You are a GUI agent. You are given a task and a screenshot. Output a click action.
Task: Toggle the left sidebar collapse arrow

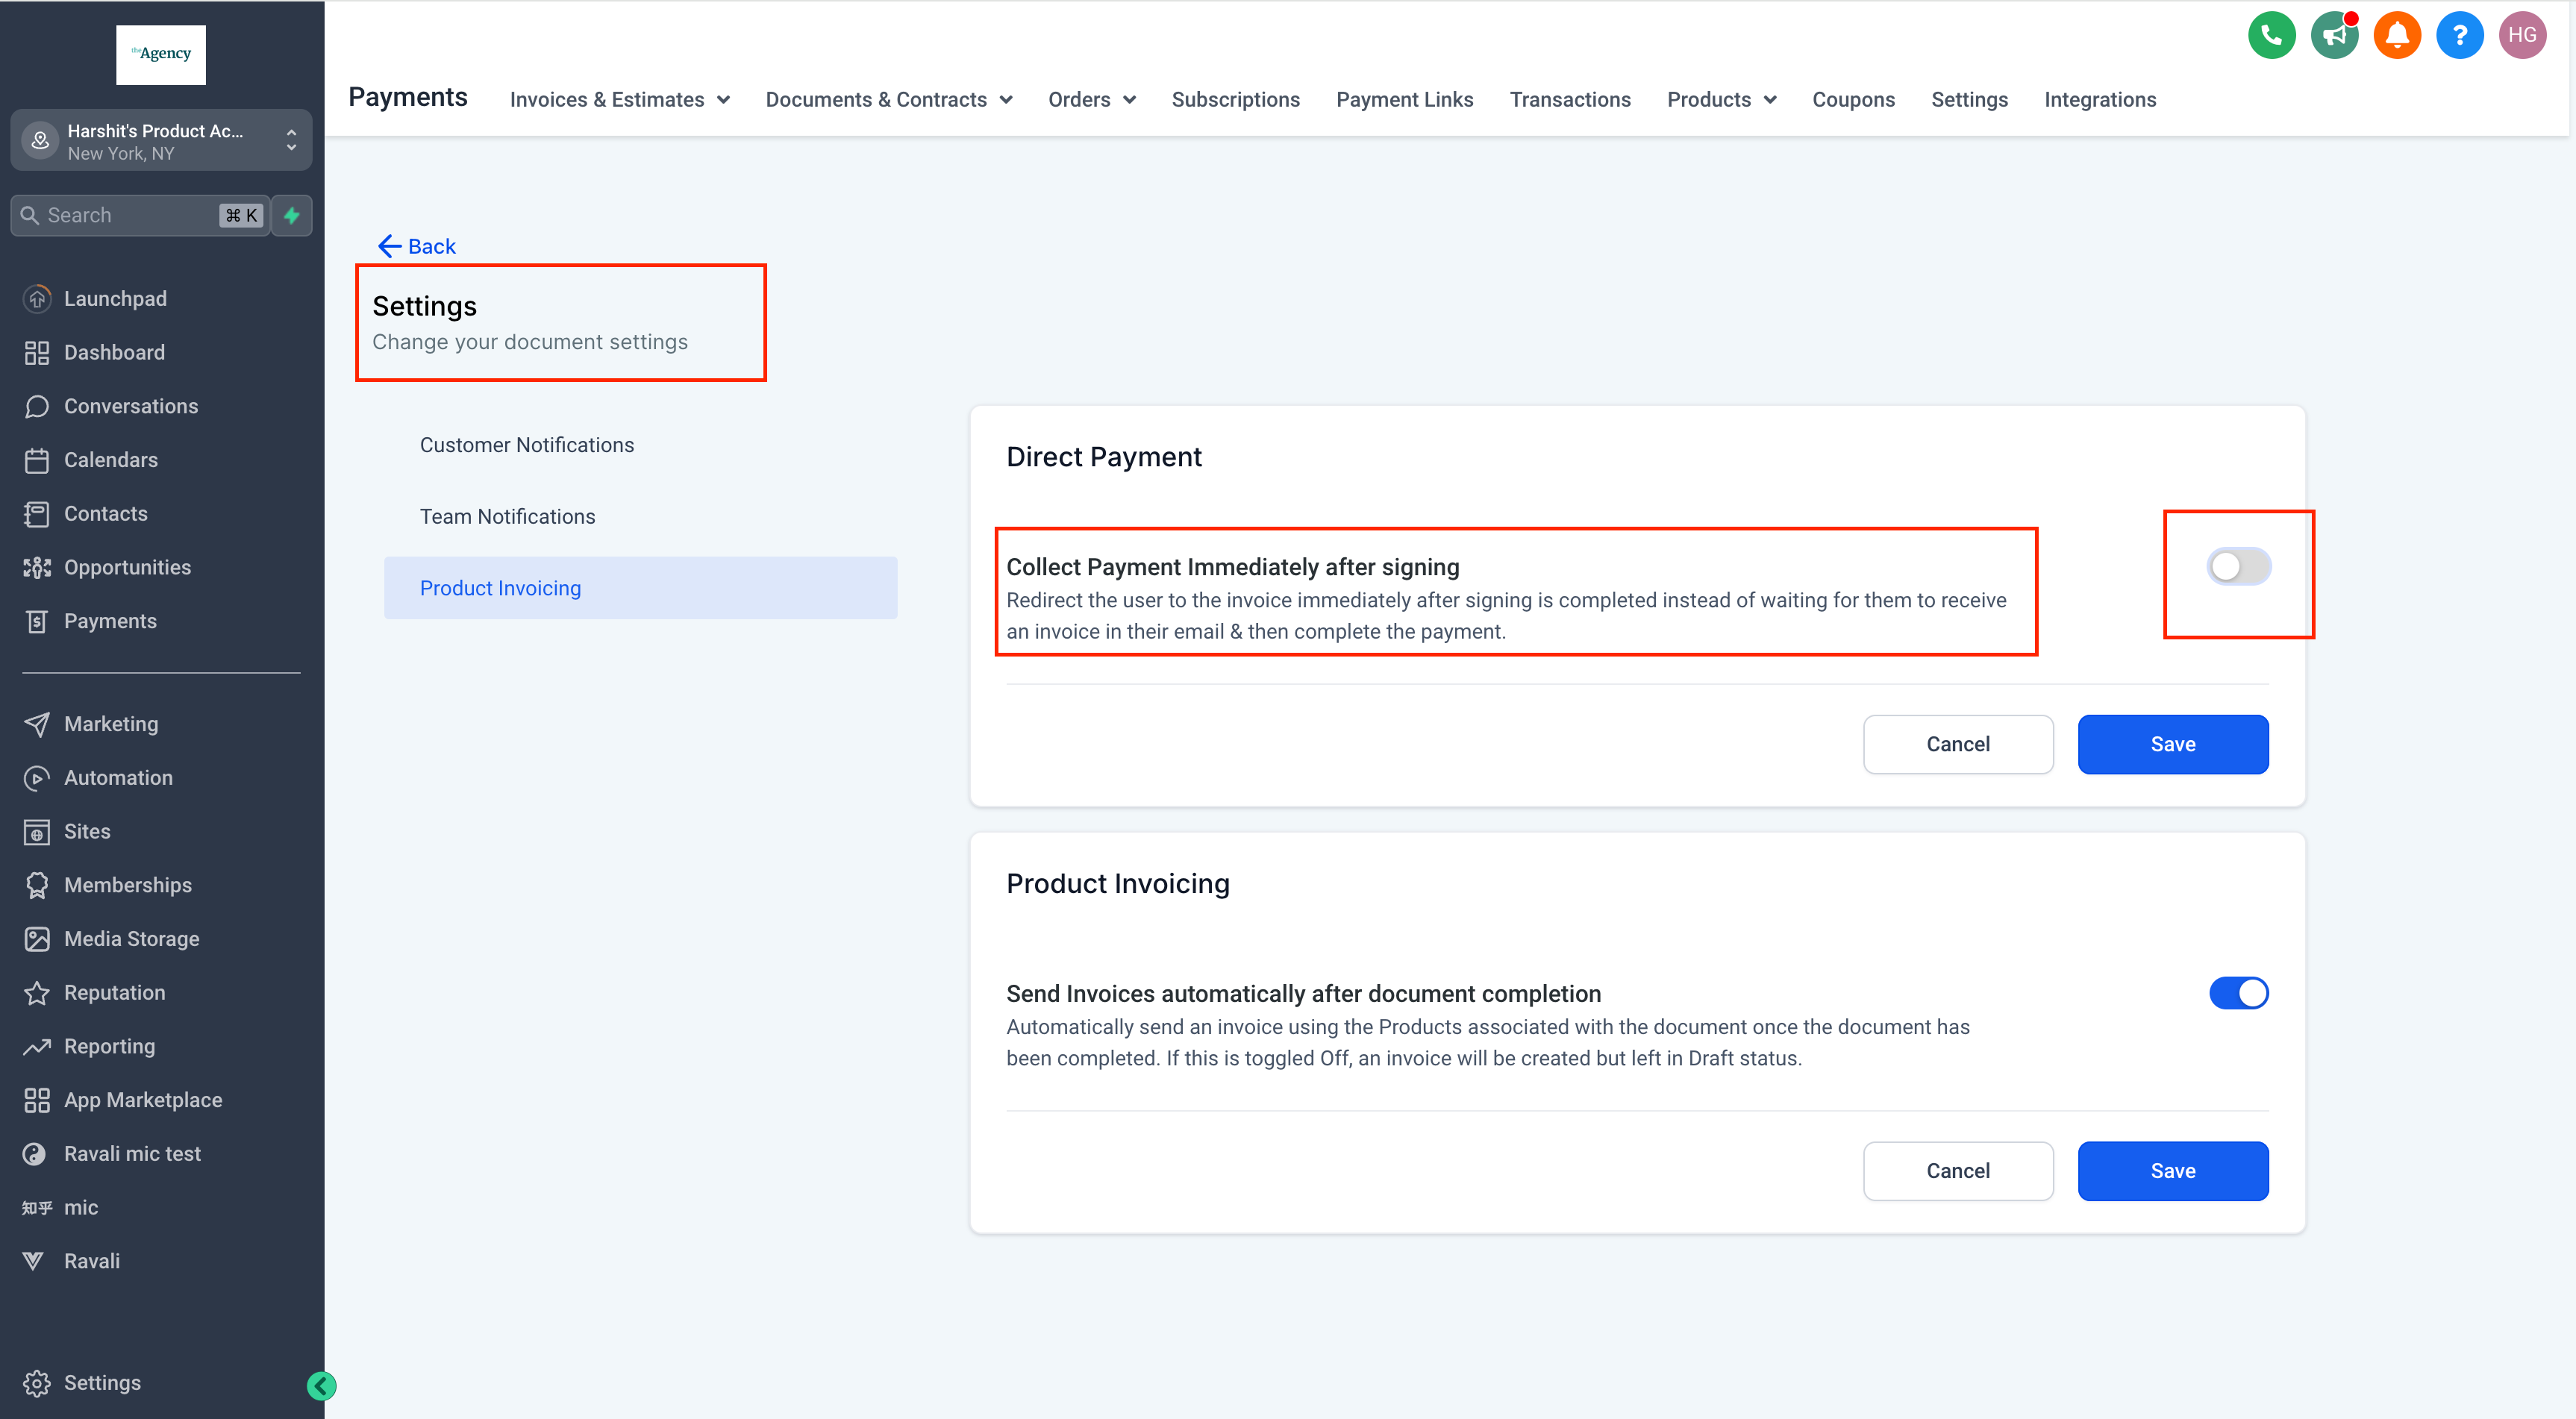[x=322, y=1385]
